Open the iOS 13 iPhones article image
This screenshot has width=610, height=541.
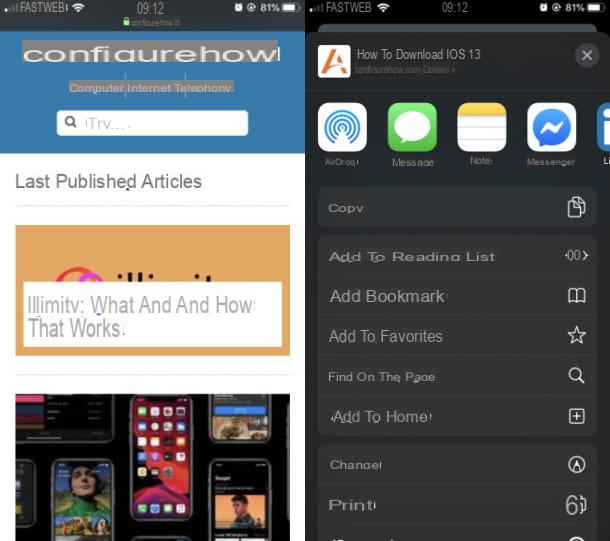pos(152,467)
